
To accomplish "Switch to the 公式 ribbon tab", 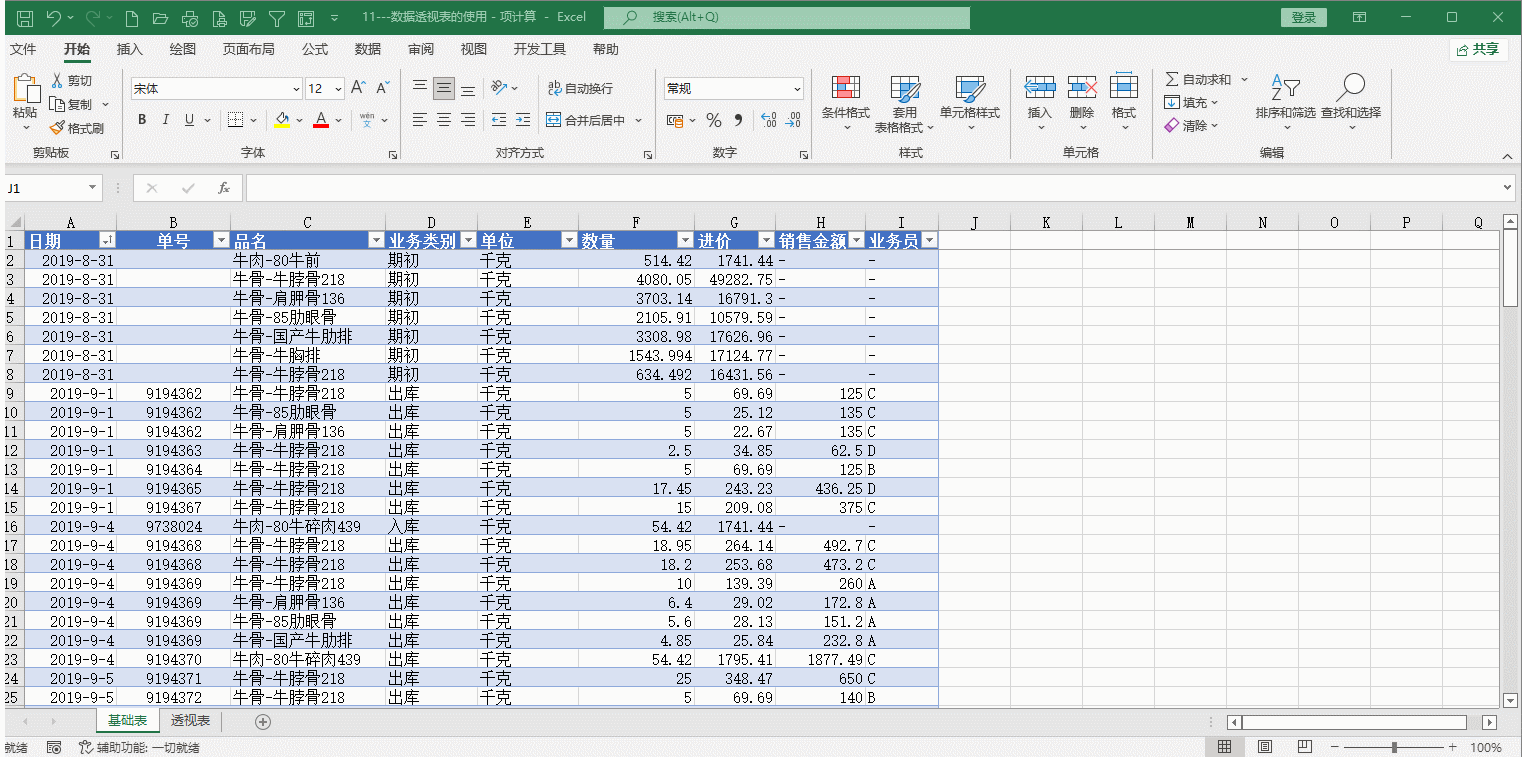I will pyautogui.click(x=315, y=49).
